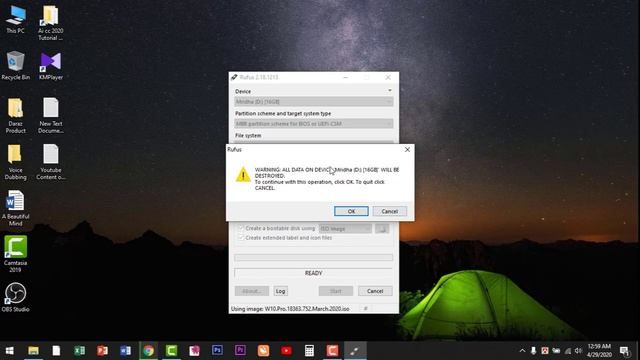Click the microphone tray icon
The height and width of the screenshot is (360, 640).
[x=533, y=351]
